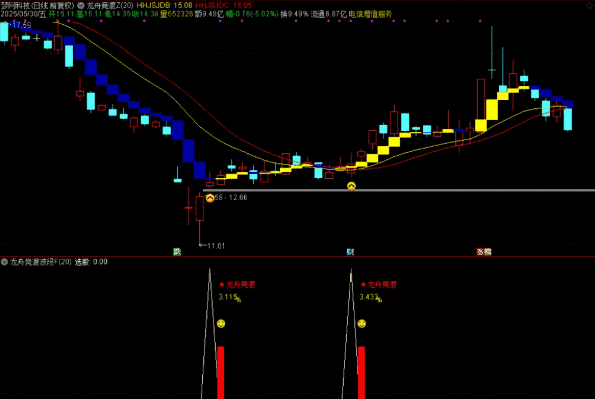Select the red 涨 event marker
The width and height of the screenshot is (595, 399).
click(480, 252)
